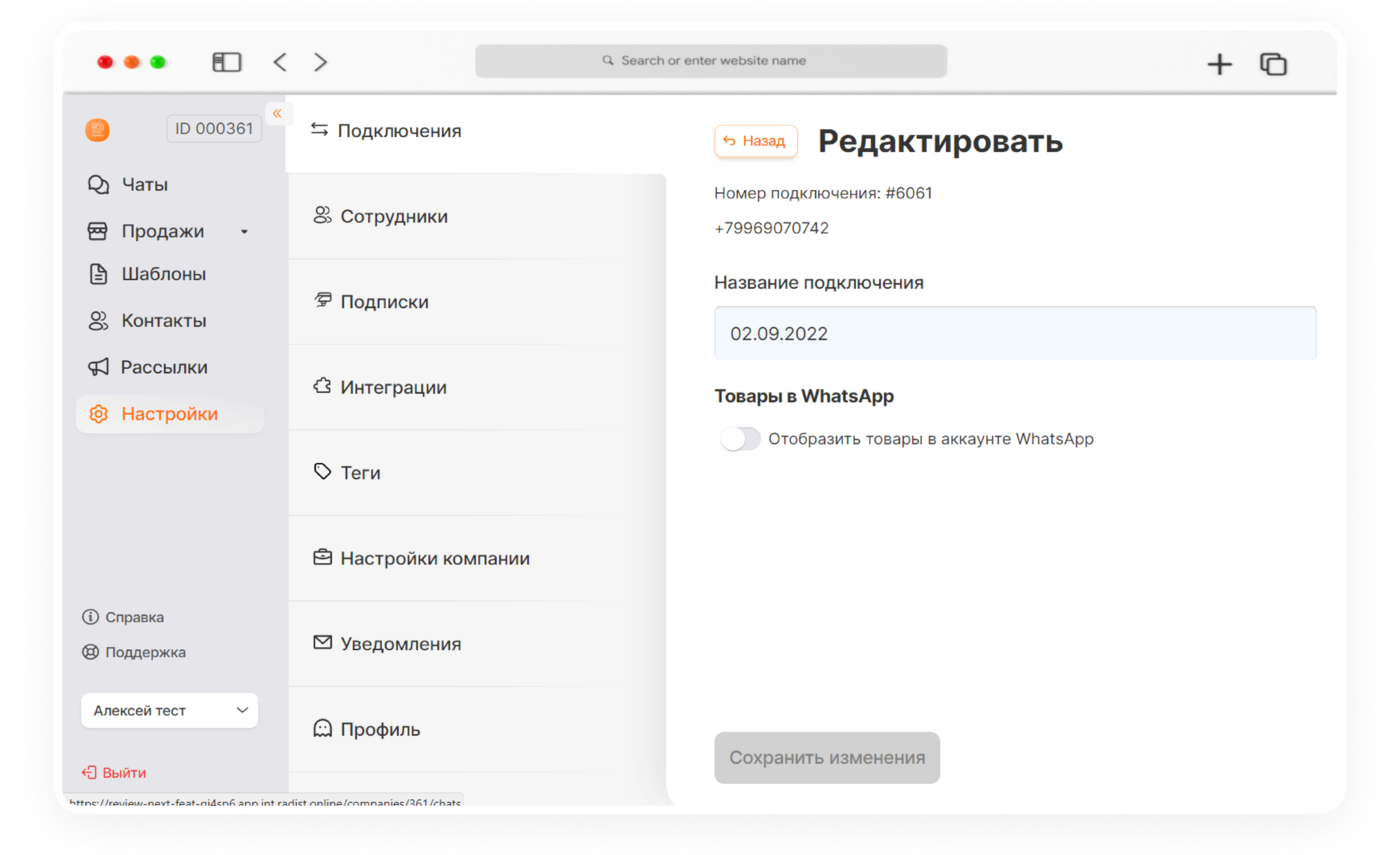Click the Назад button
The height and width of the screenshot is (855, 1400).
click(755, 141)
